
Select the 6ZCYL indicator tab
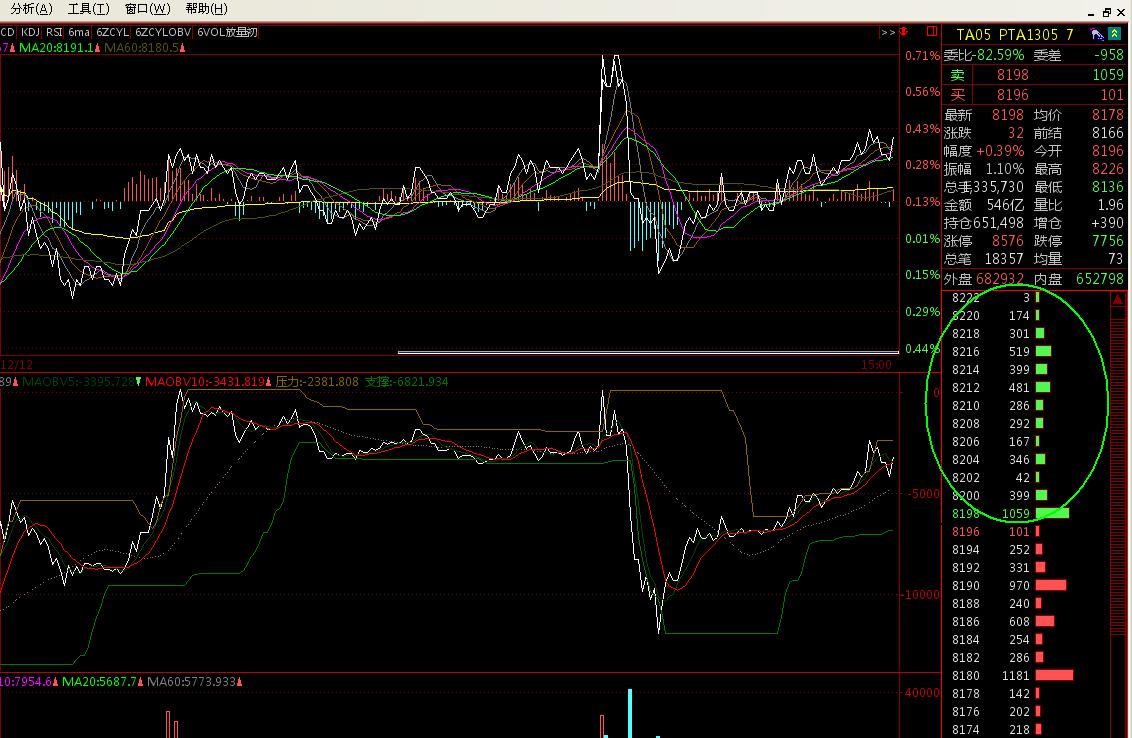[x=112, y=32]
